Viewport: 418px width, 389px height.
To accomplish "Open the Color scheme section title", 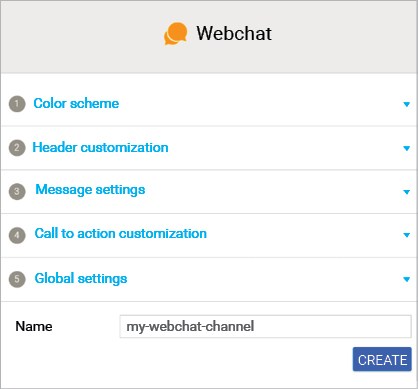I will [x=76, y=103].
